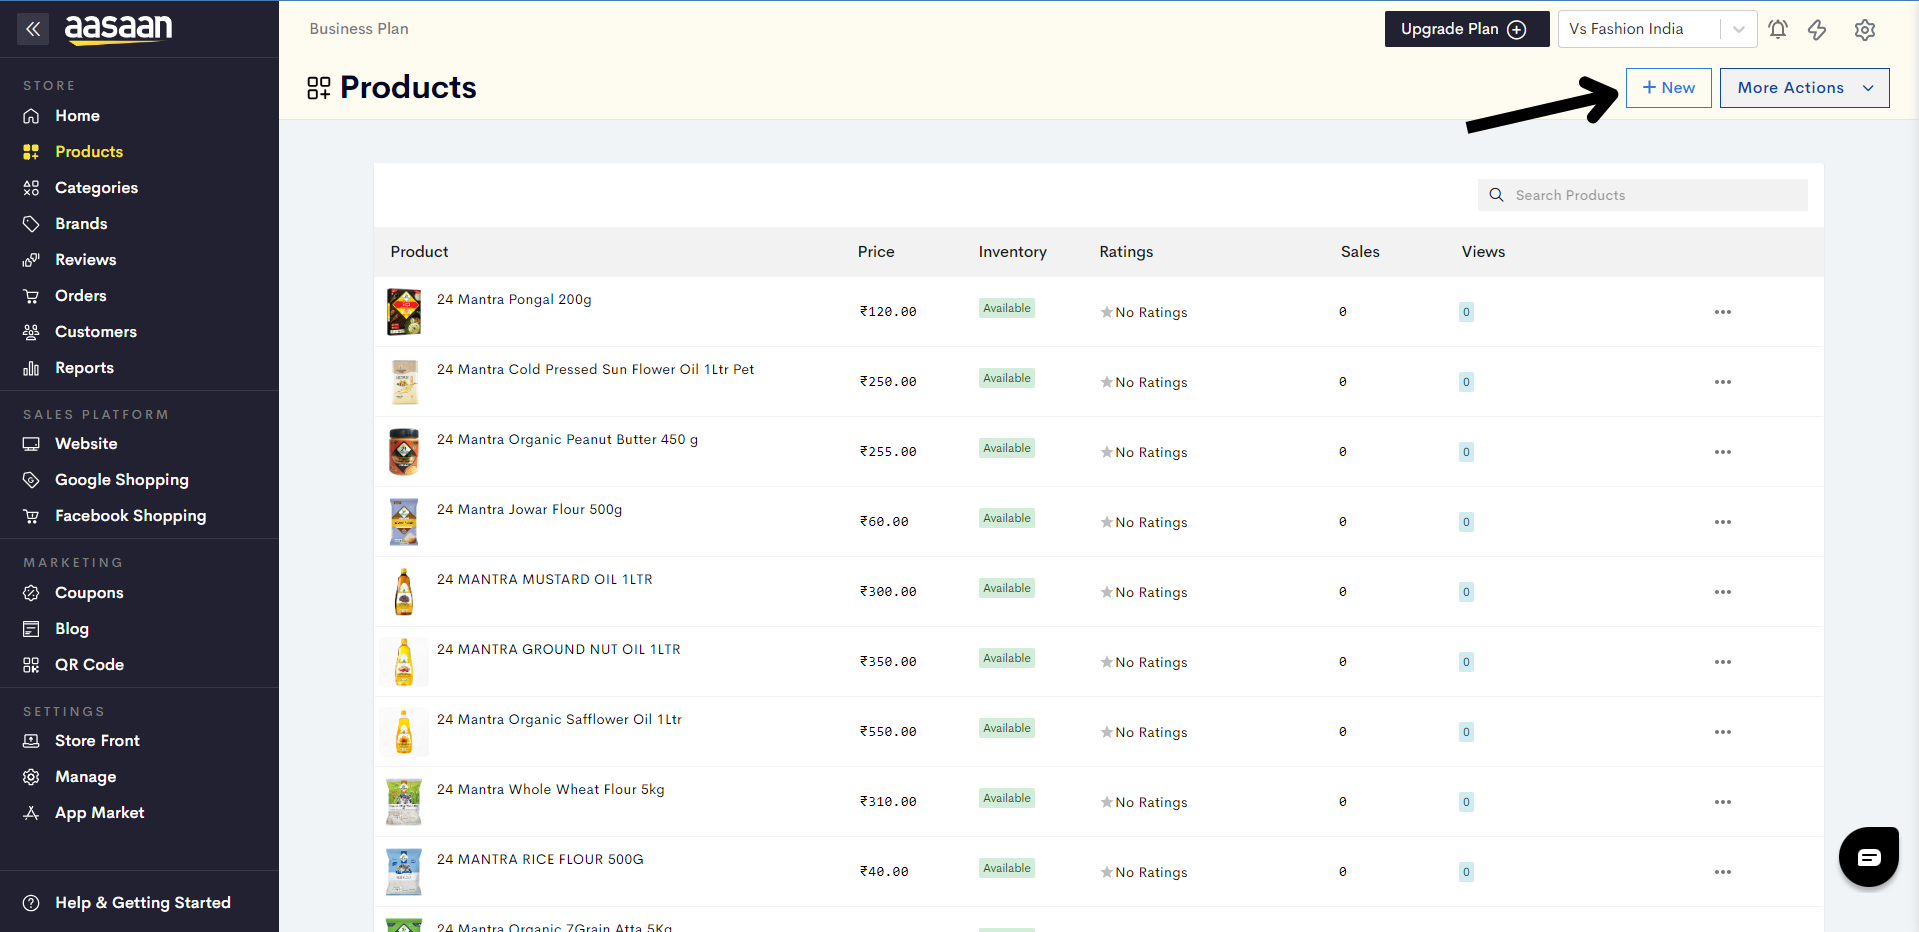Click the Business Plan label
This screenshot has height=932, width=1919.
pos(359,29)
